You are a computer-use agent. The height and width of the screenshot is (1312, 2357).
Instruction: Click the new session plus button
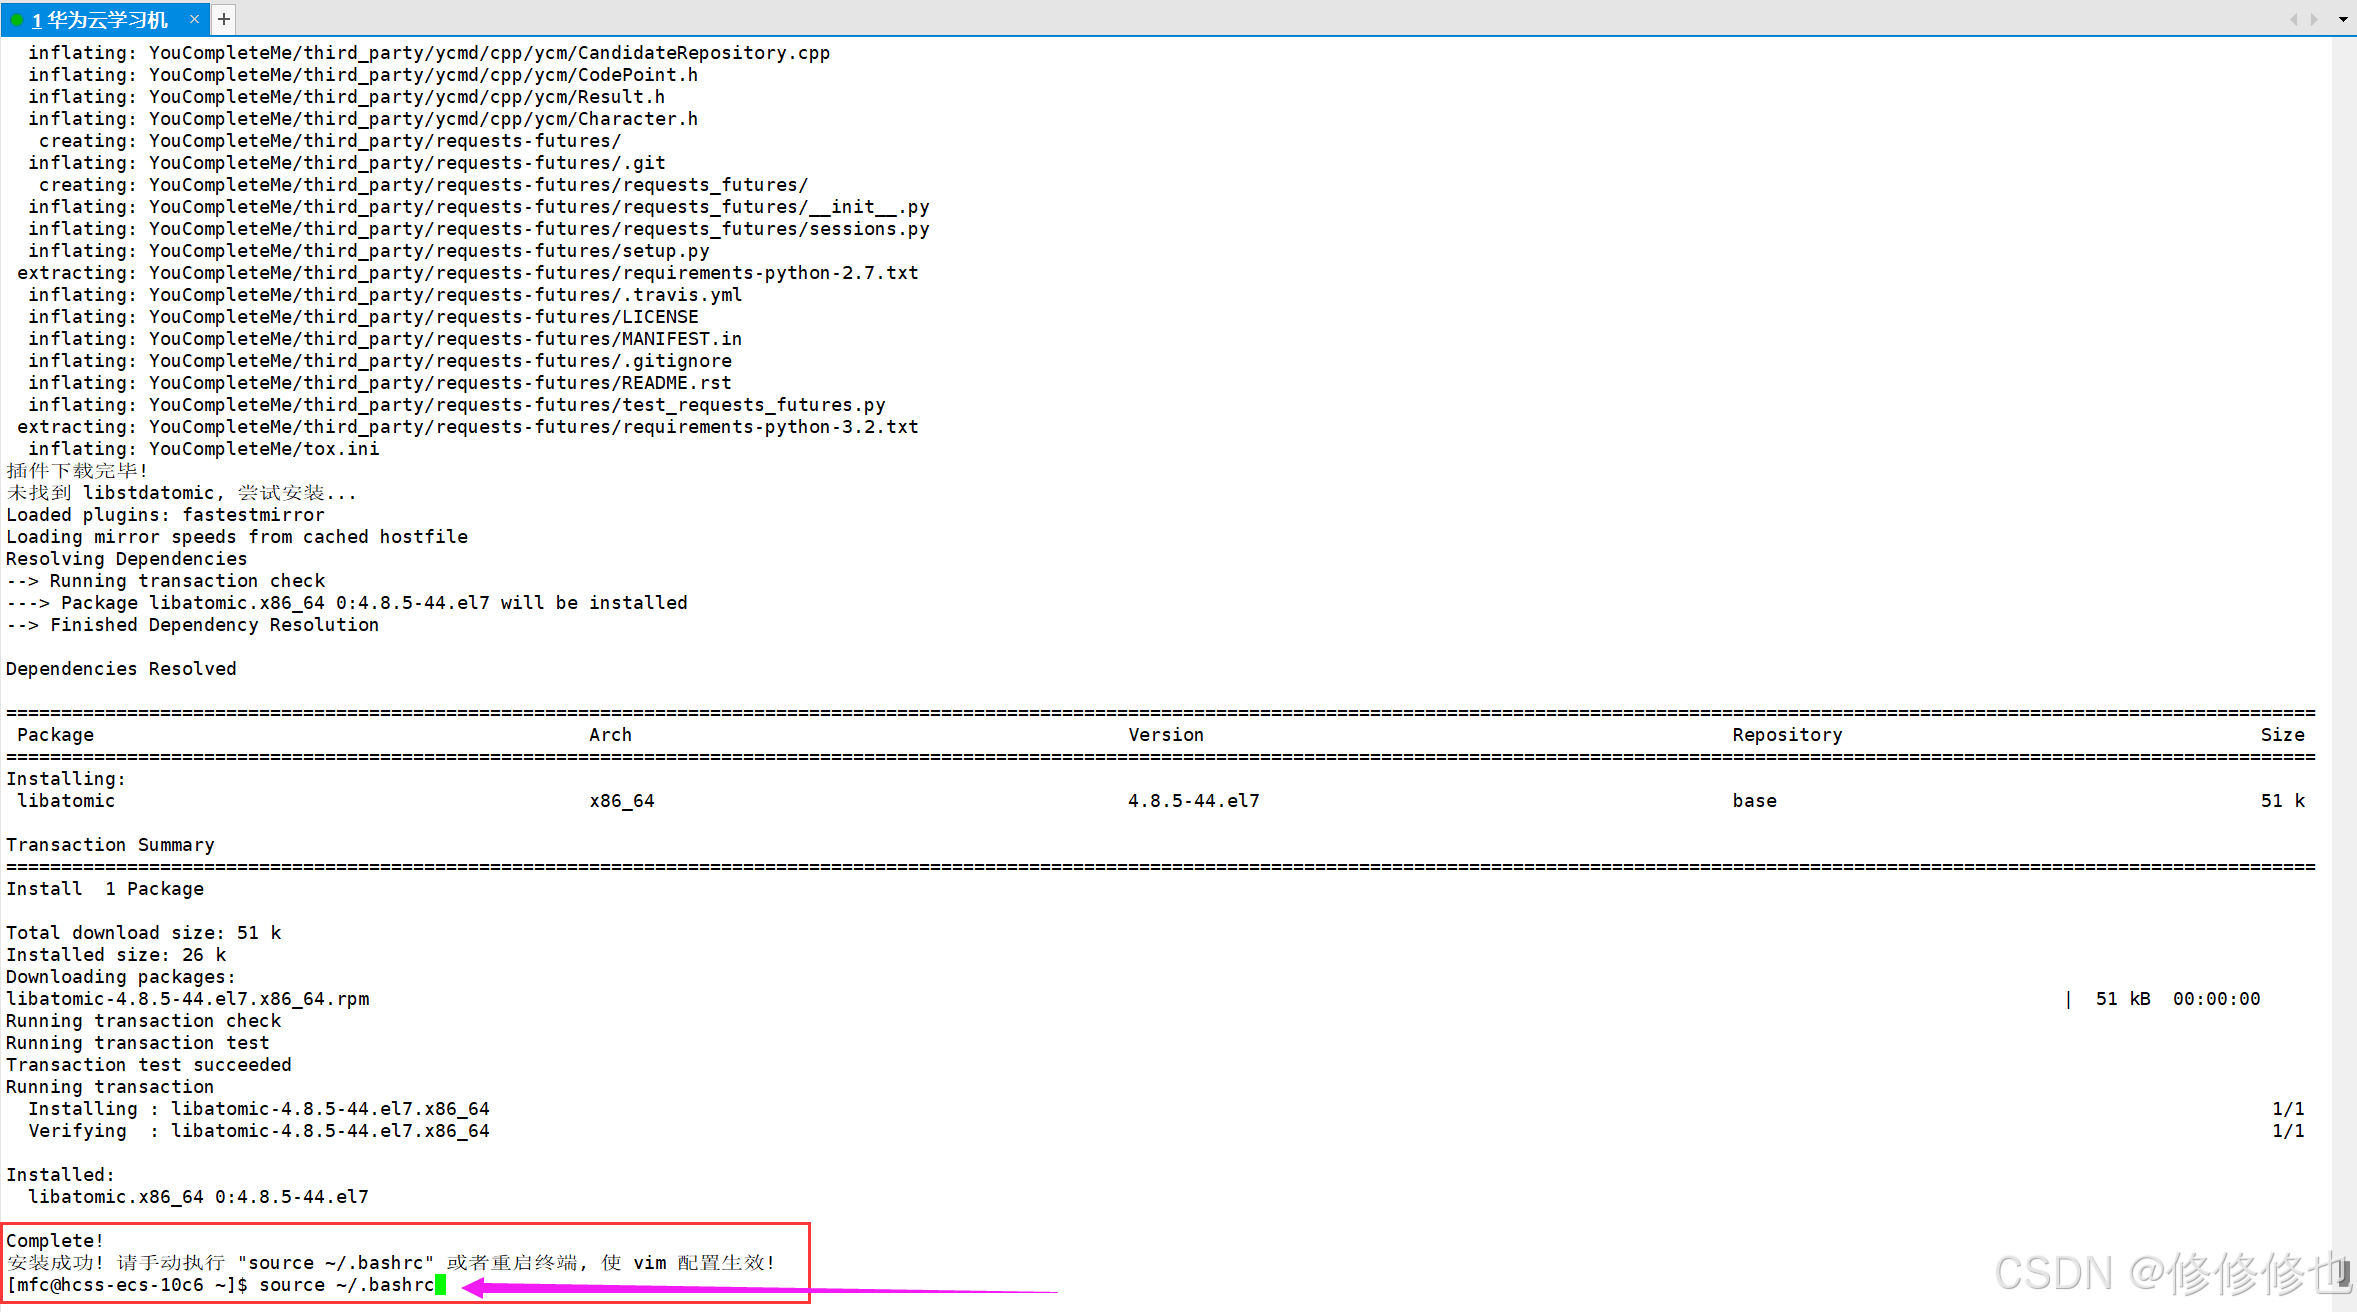(x=224, y=19)
